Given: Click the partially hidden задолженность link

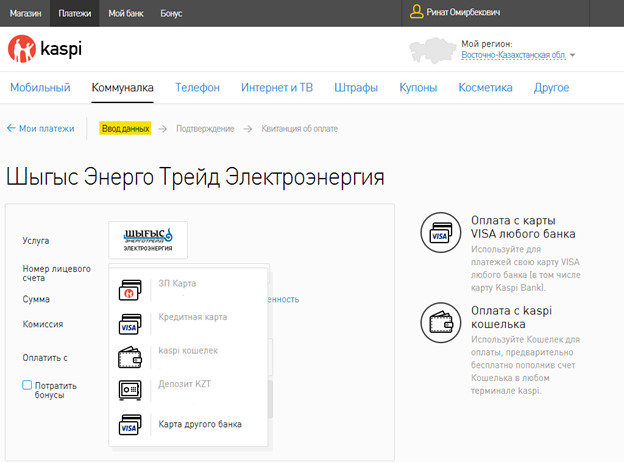Looking at the screenshot, I should click(x=283, y=299).
